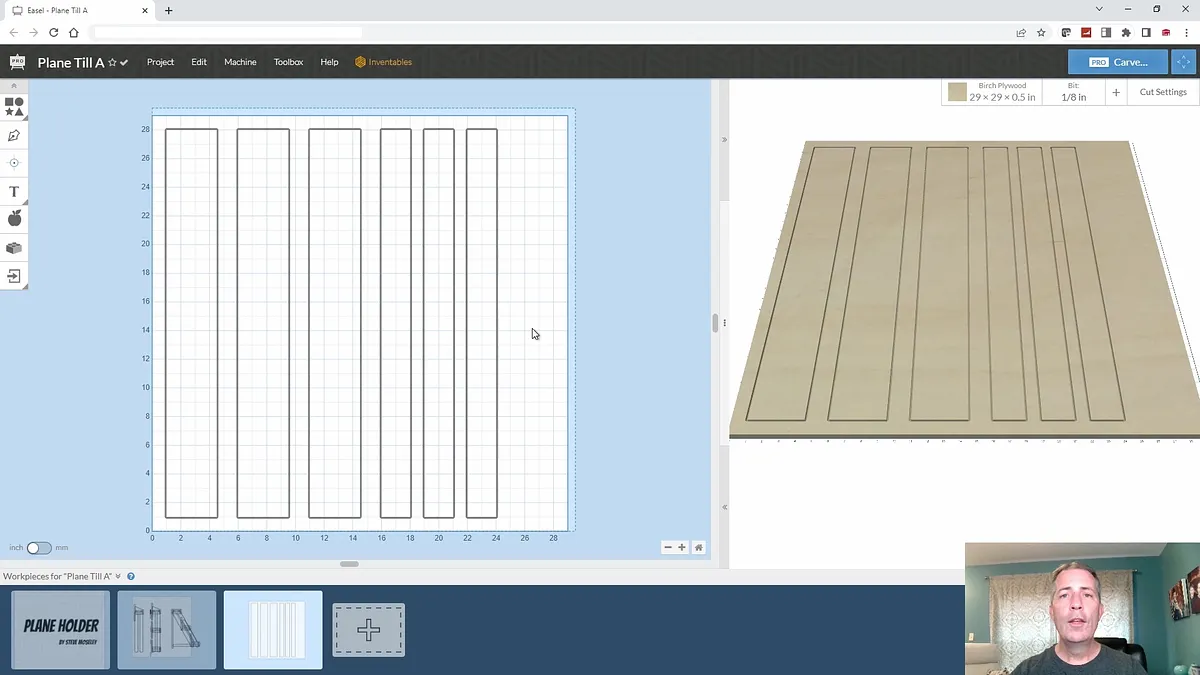
Task: Click the Carve button
Action: pyautogui.click(x=1118, y=62)
